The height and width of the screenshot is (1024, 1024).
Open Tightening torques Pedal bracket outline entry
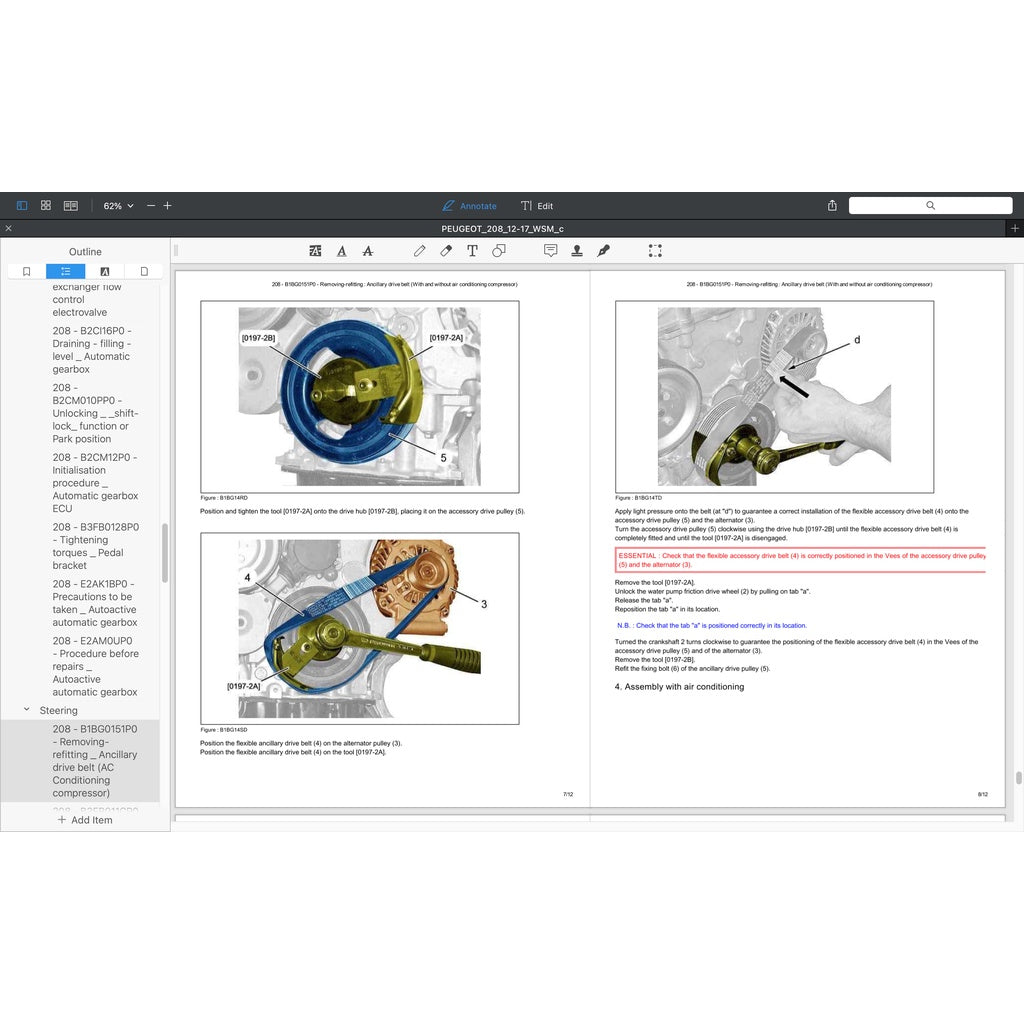96,546
